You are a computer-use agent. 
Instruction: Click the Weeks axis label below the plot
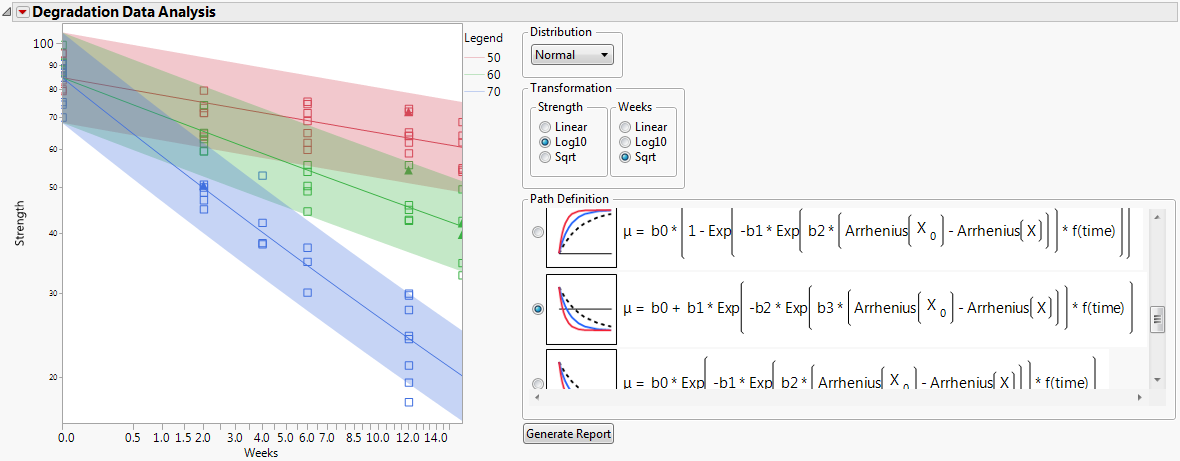260,453
